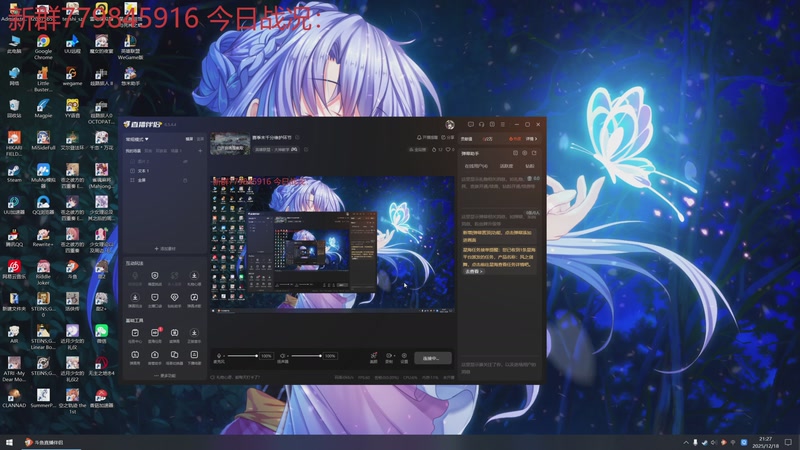Click the 添加素材 add source button
The width and height of the screenshot is (800, 450).
pos(165,248)
